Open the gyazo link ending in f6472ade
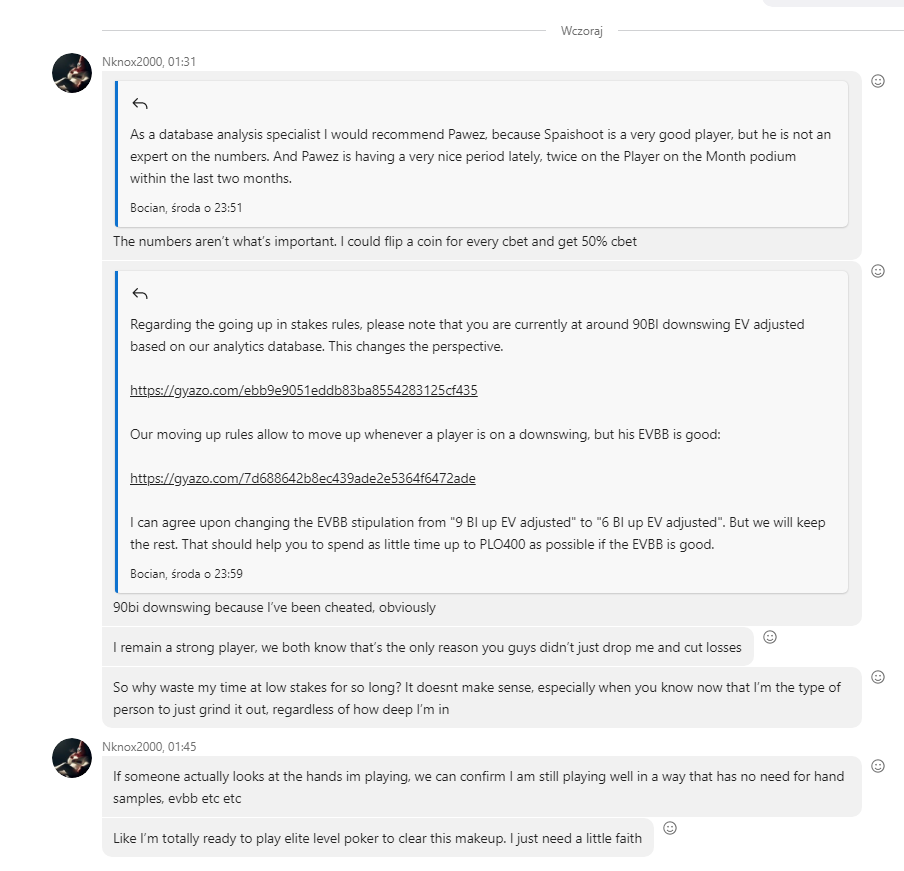904x871 pixels. point(302,478)
